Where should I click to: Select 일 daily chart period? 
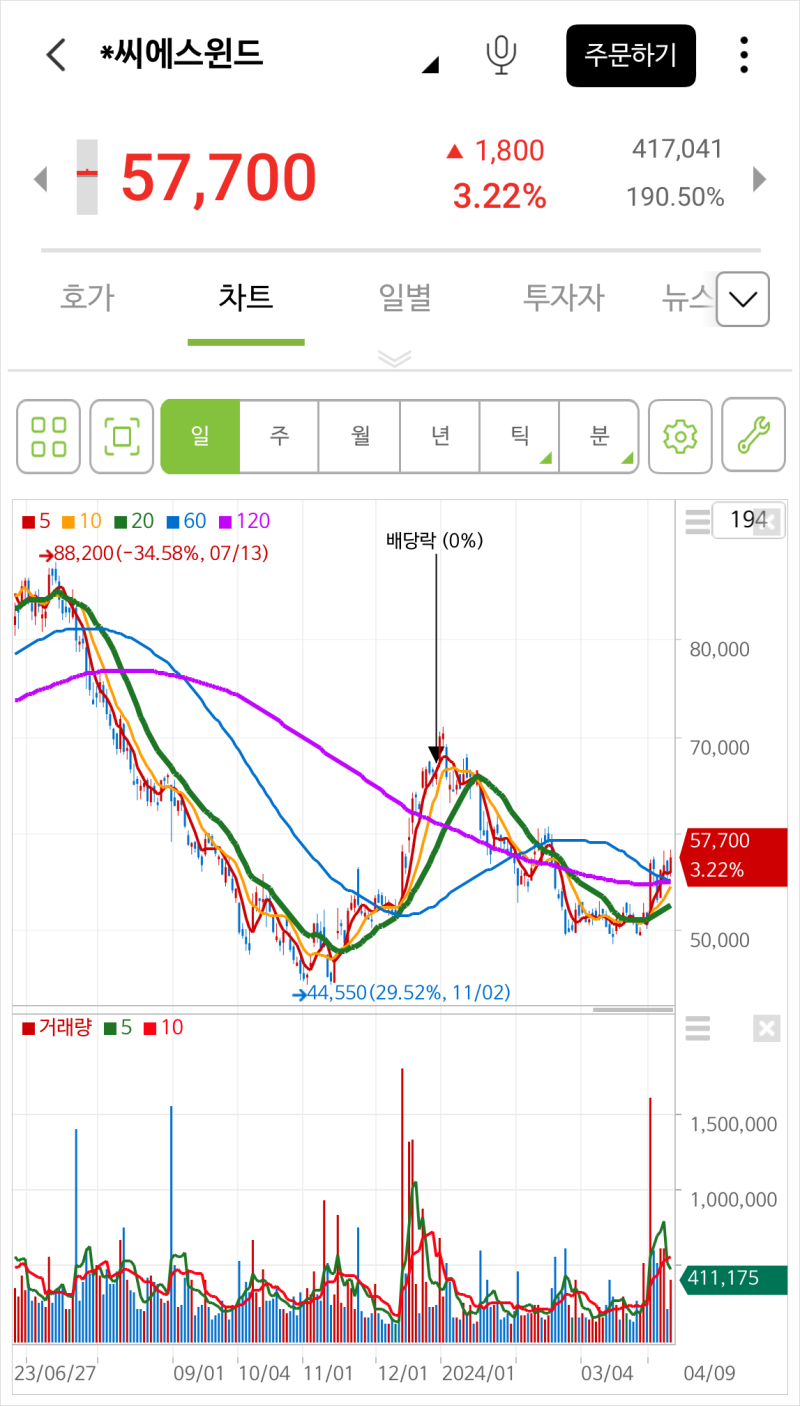(200, 437)
